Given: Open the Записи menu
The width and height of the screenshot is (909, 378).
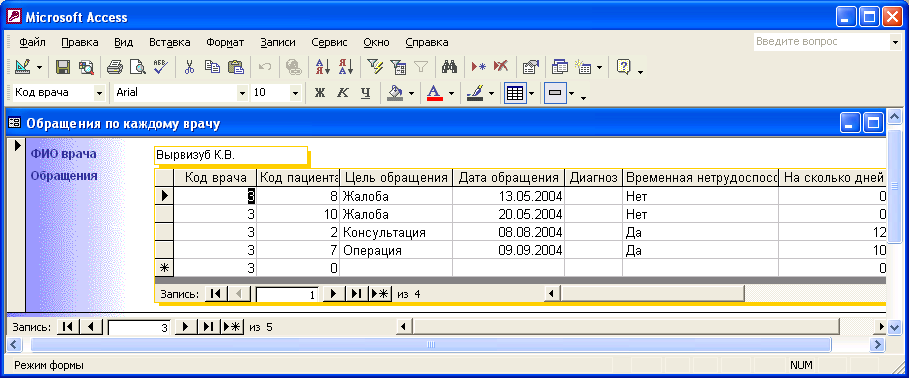Looking at the screenshot, I should click(278, 42).
